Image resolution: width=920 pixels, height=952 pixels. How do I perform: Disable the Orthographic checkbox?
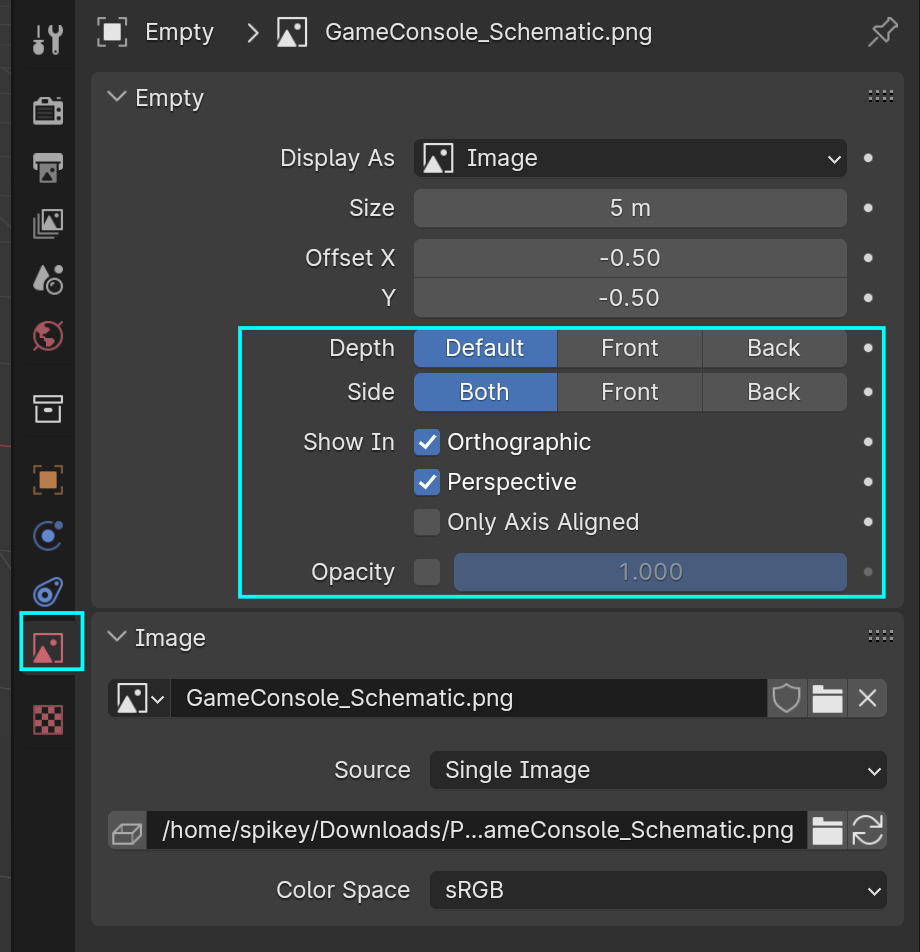(x=428, y=442)
